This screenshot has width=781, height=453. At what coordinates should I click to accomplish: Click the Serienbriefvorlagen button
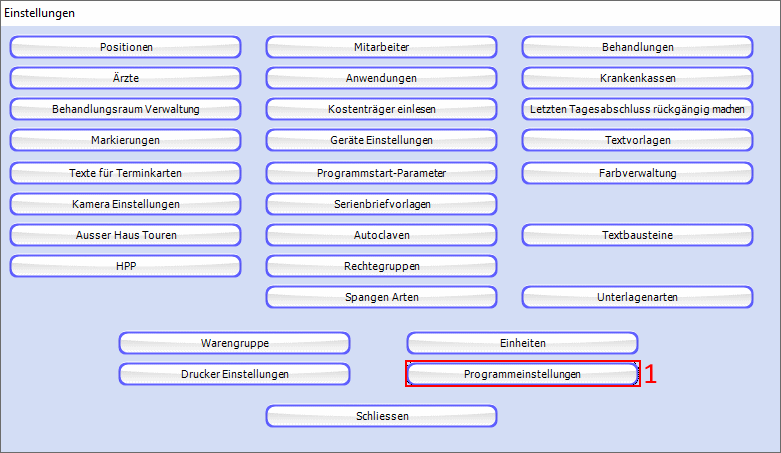point(381,204)
